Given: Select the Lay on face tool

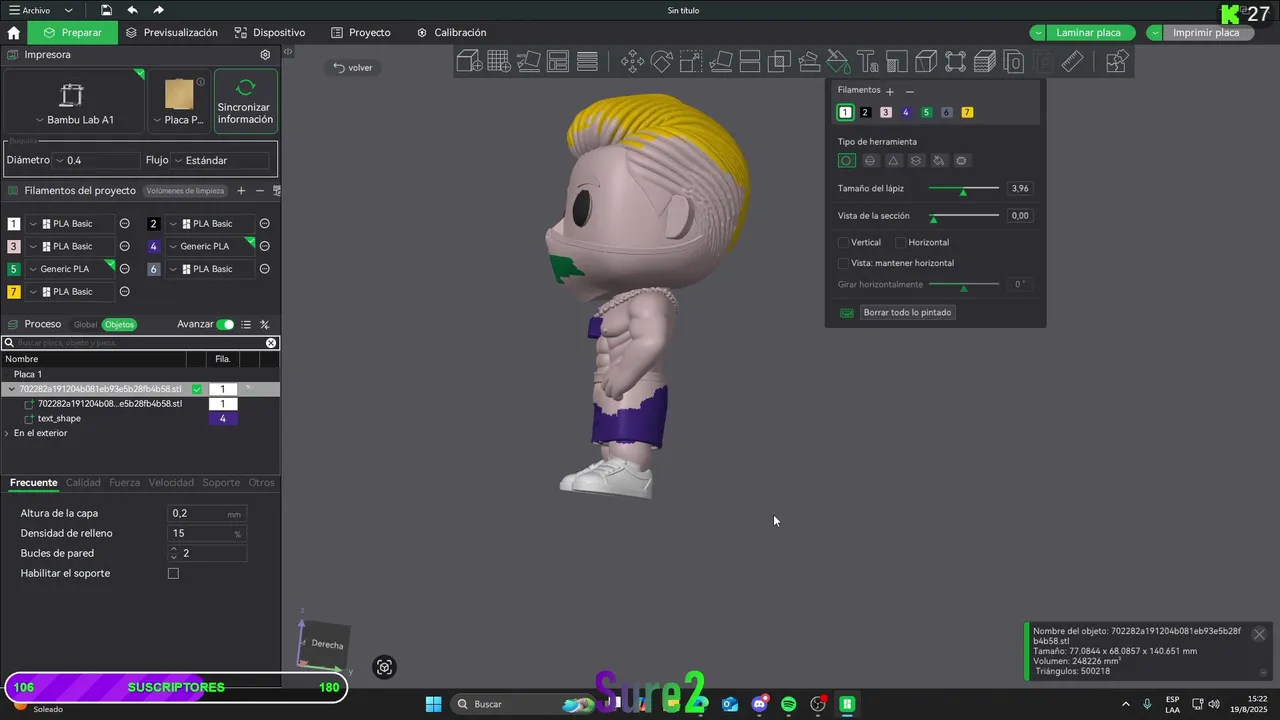Looking at the screenshot, I should pyautogui.click(x=720, y=62).
